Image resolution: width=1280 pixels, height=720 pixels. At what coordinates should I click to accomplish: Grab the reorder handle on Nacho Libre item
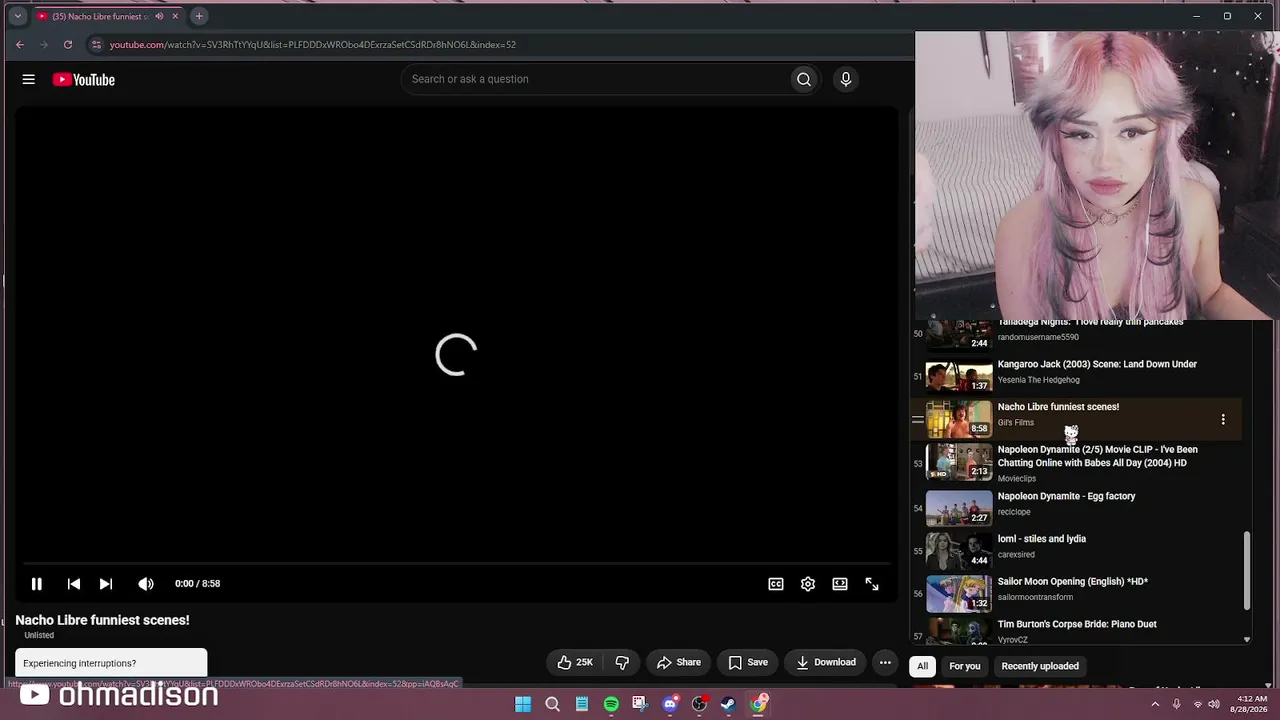pyautogui.click(x=917, y=420)
